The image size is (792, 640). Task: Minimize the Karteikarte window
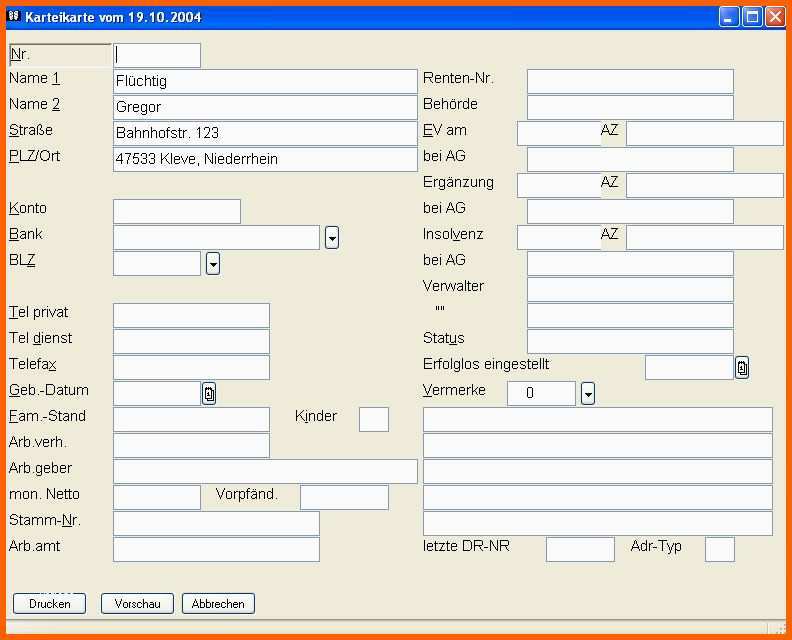coord(728,17)
